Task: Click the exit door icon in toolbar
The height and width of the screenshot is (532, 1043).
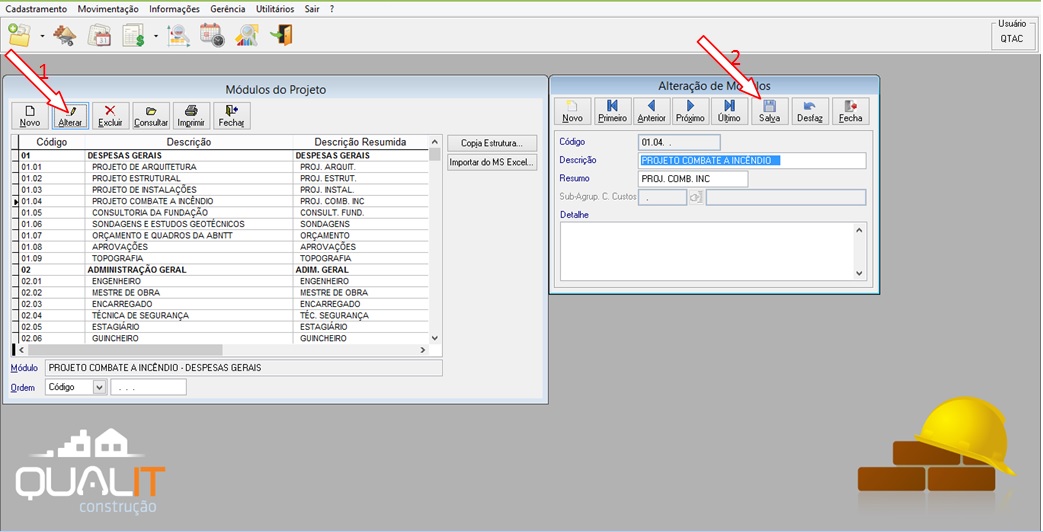Action: pyautogui.click(x=281, y=35)
